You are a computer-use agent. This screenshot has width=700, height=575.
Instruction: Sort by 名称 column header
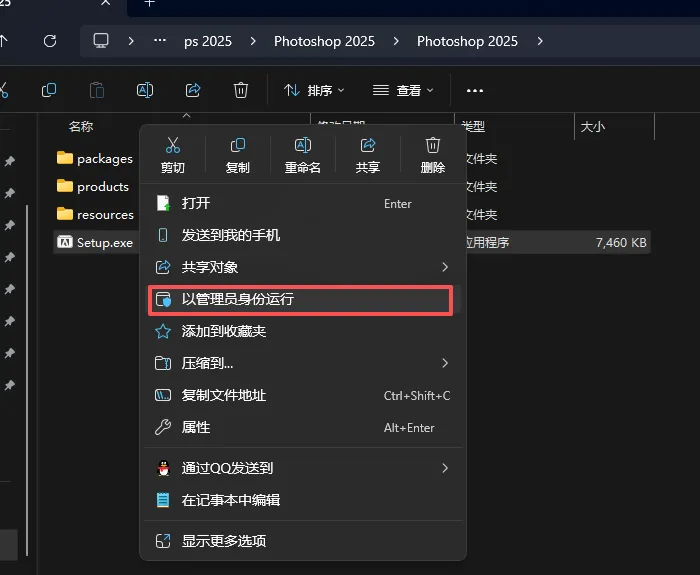[81, 127]
